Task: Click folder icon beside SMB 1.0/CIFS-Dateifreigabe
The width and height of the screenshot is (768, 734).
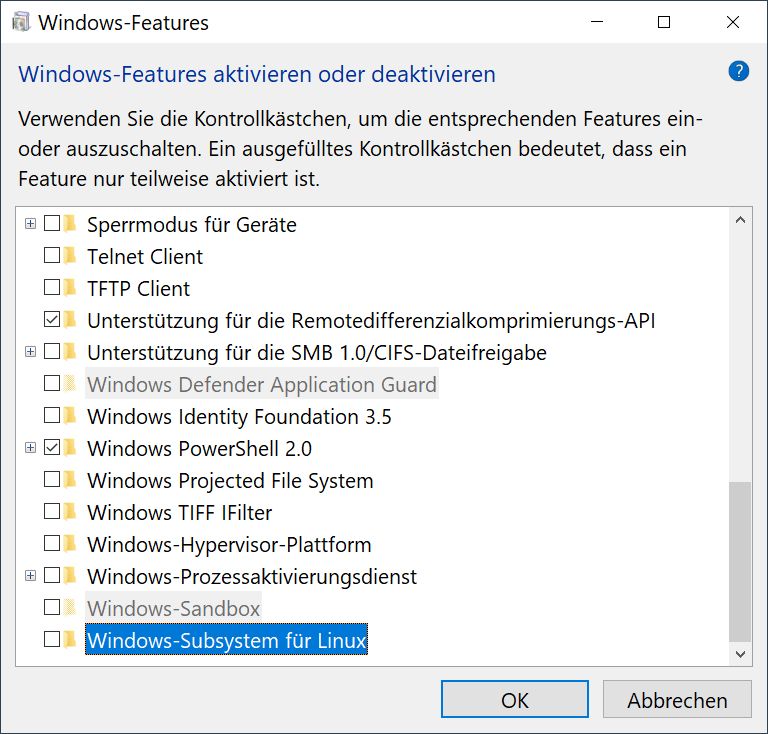Action: [70, 352]
